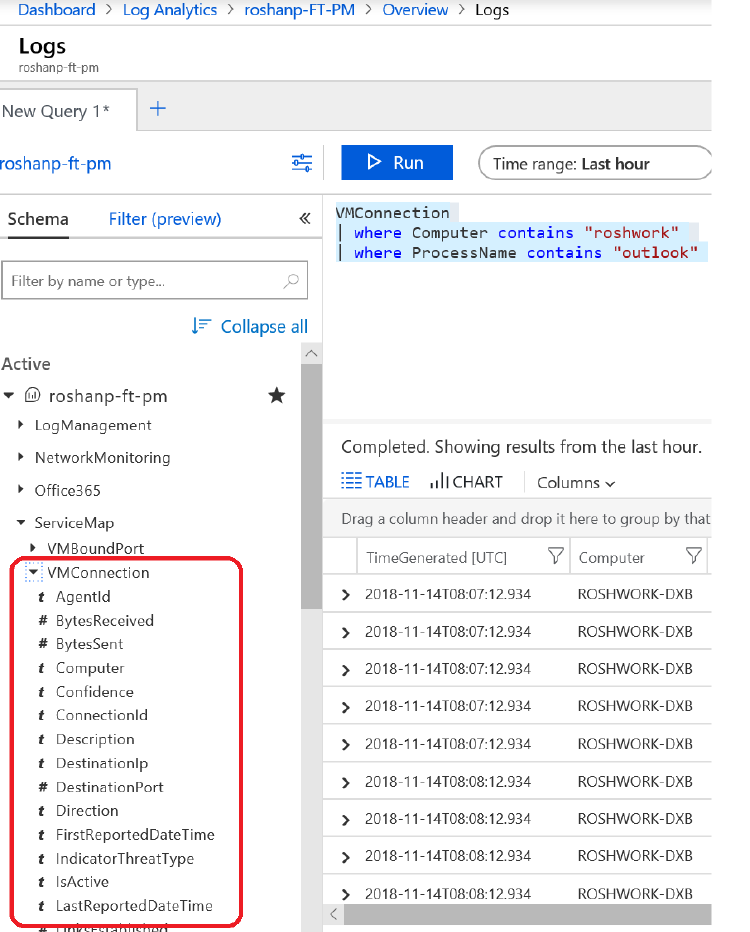750x932 pixels.
Task: Select the AgentId field
Action: pos(83,597)
